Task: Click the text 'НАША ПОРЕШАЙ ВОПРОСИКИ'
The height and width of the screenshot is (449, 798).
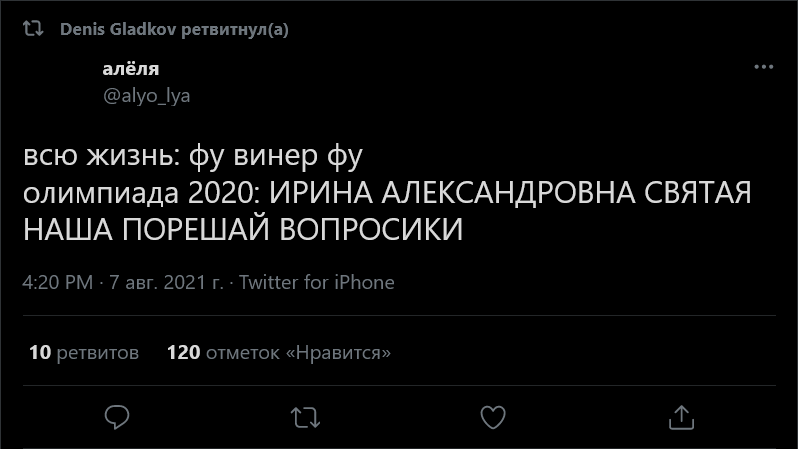Action: [x=244, y=228]
